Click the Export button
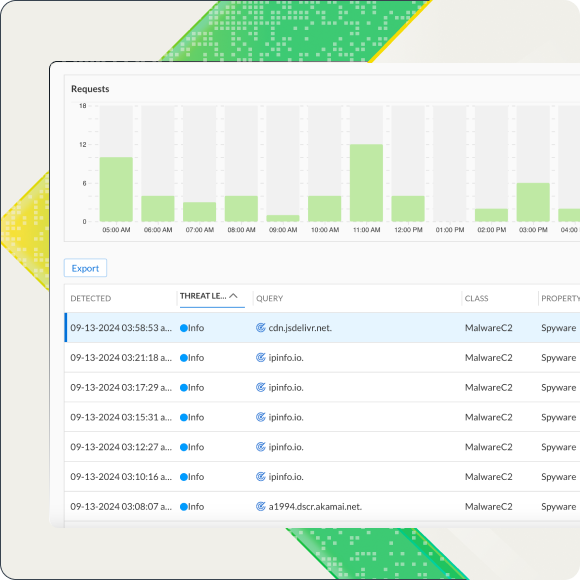This screenshot has height=580, width=580. point(85,268)
